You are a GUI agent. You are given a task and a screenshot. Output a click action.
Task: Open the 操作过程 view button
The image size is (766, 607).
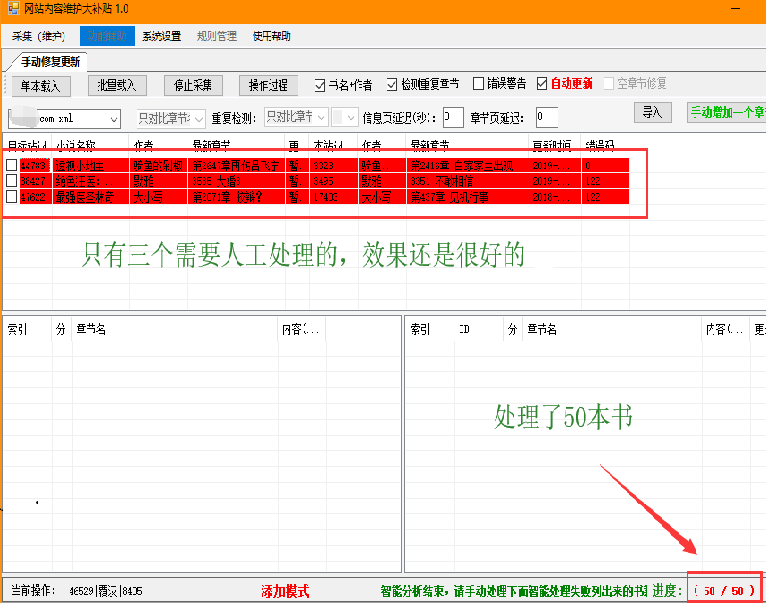click(267, 85)
